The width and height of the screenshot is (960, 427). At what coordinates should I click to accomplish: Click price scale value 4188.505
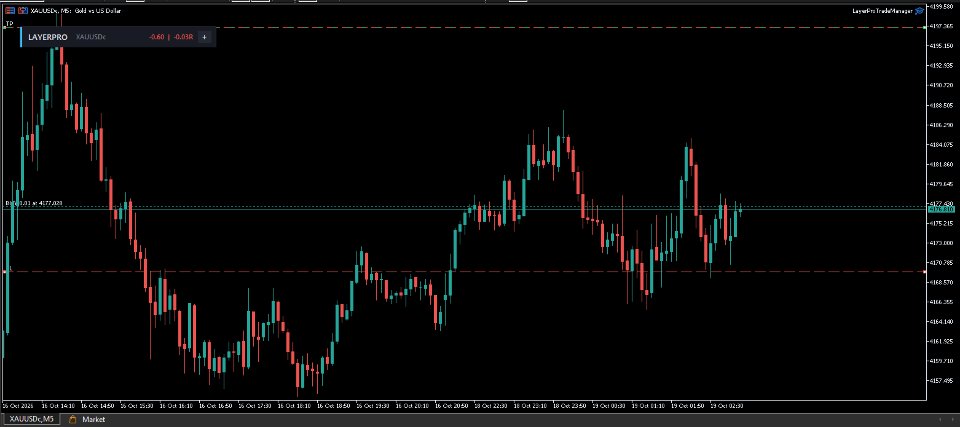pyautogui.click(x=942, y=105)
